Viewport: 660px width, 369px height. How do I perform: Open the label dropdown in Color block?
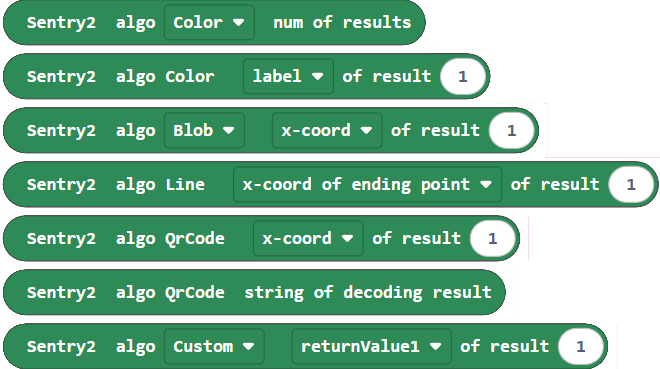pyautogui.click(x=288, y=76)
